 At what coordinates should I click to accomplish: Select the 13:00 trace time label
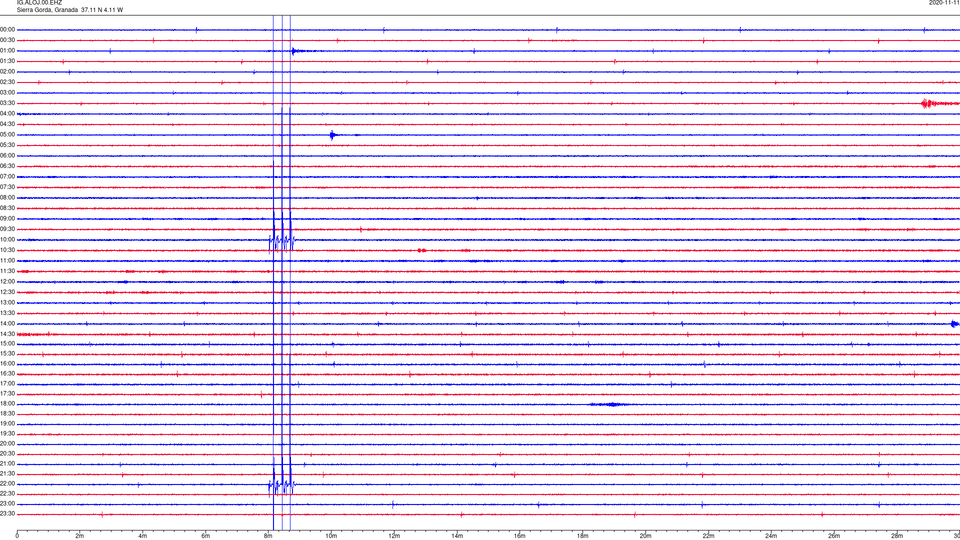pos(7,302)
